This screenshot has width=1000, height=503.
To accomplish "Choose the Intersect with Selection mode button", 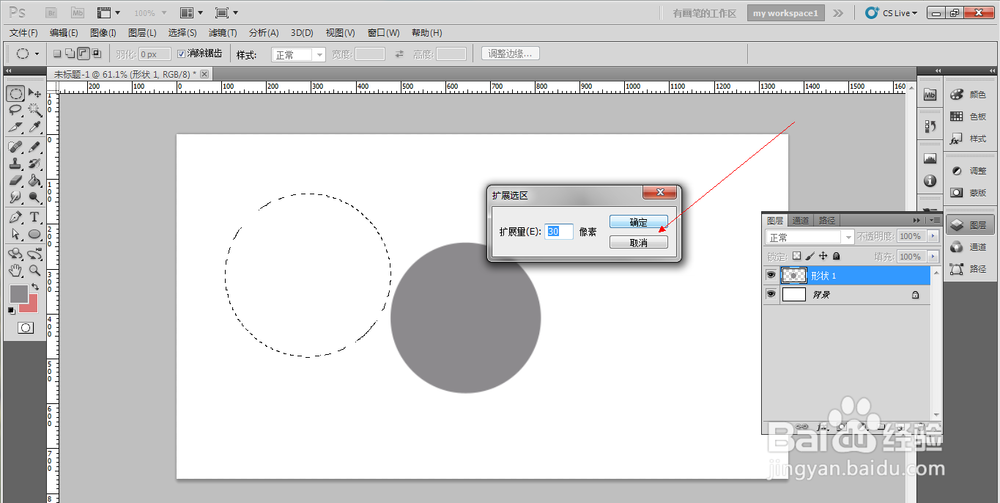I will pyautogui.click(x=96, y=54).
